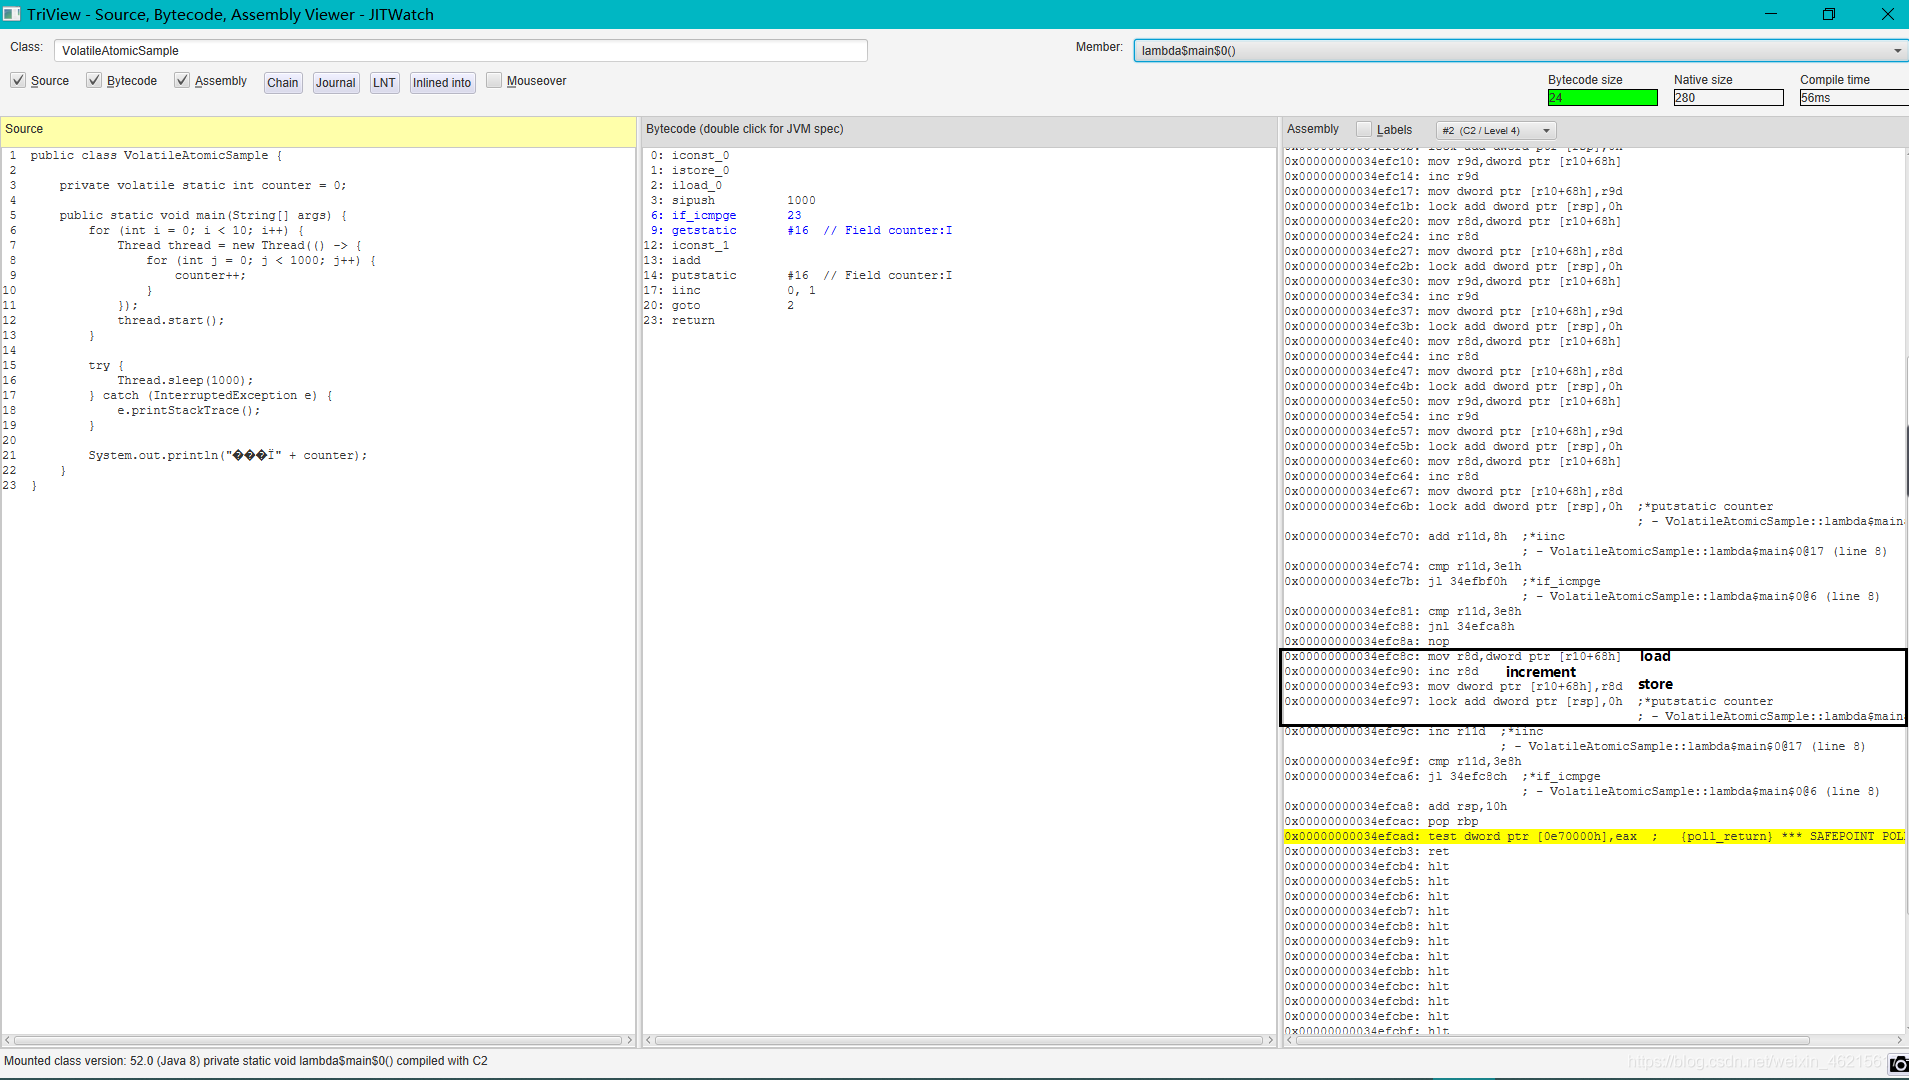The image size is (1909, 1080).
Task: Select assembly line 'jnl 34efca8h'
Action: tap(1400, 626)
